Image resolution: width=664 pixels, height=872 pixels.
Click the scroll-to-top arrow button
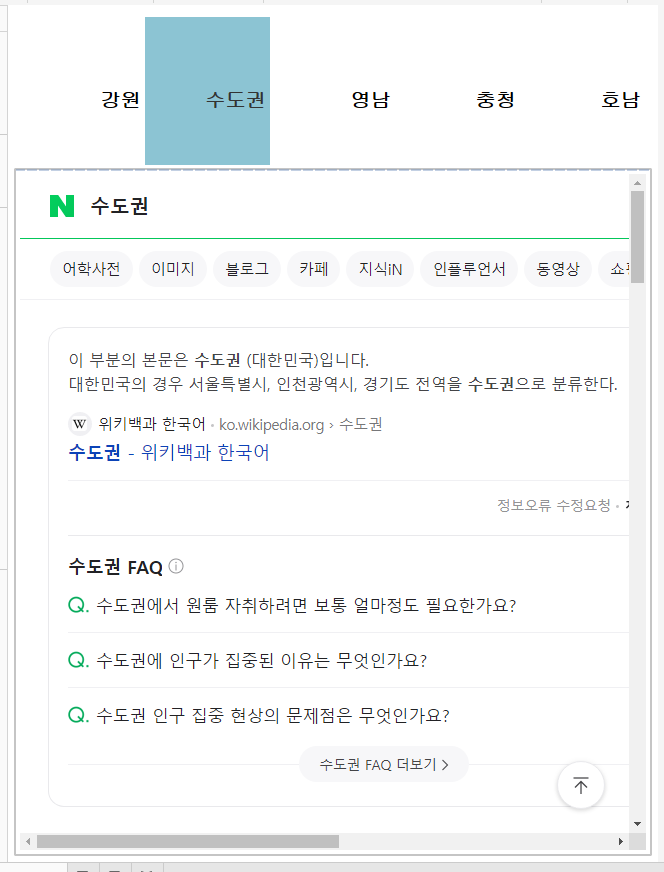(x=580, y=786)
